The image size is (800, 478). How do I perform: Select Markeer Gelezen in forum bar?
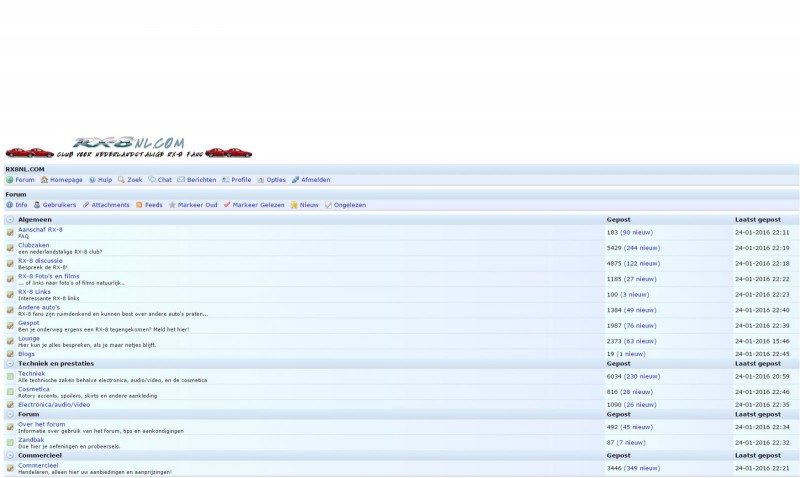258,205
